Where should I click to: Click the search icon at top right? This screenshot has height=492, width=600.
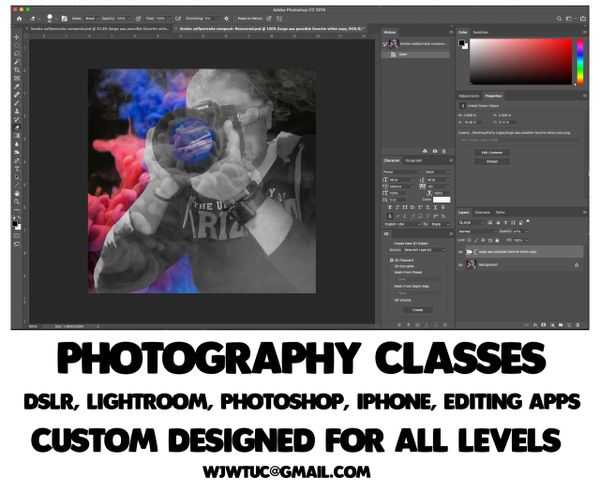click(559, 18)
